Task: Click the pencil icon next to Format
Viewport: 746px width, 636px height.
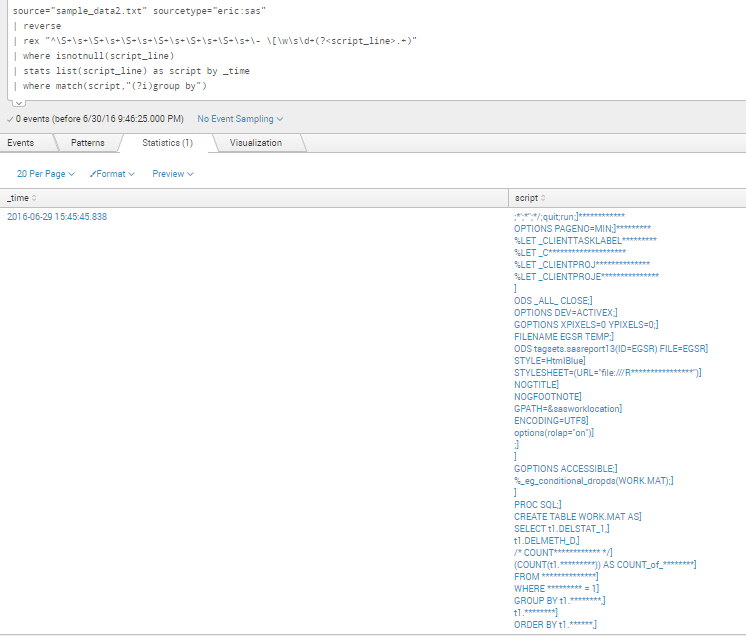Action: pos(93,174)
